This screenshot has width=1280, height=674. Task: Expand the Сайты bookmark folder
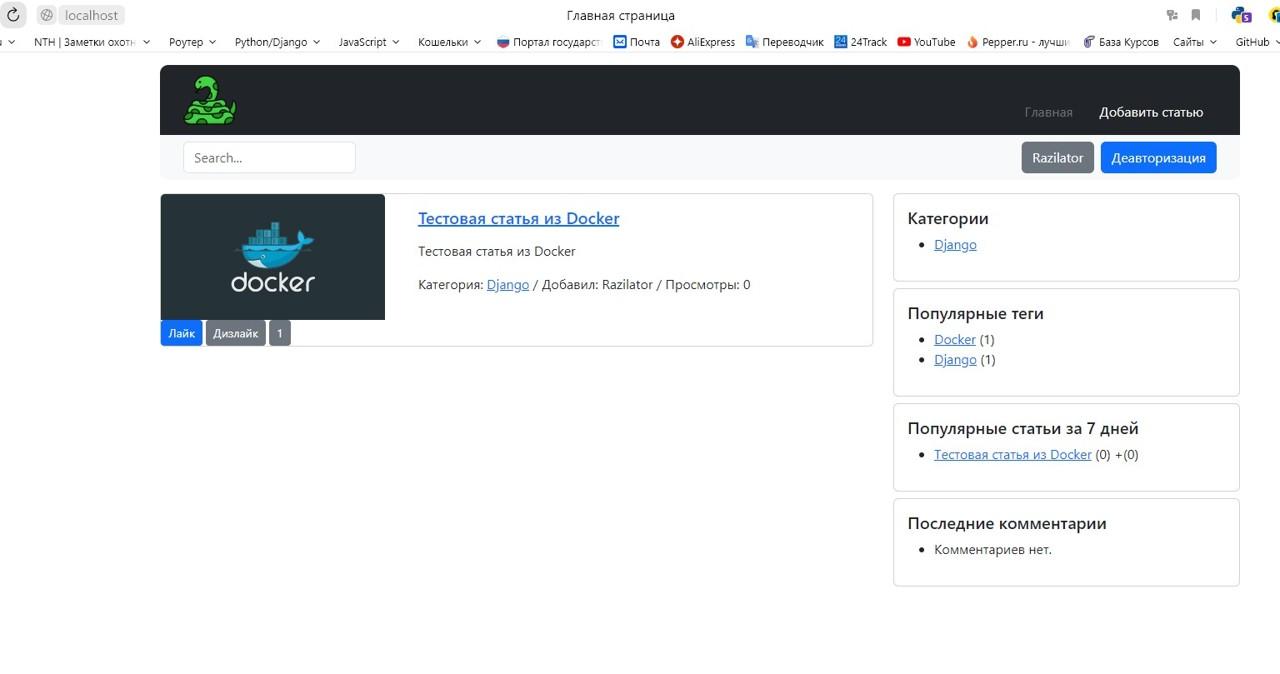(1195, 42)
